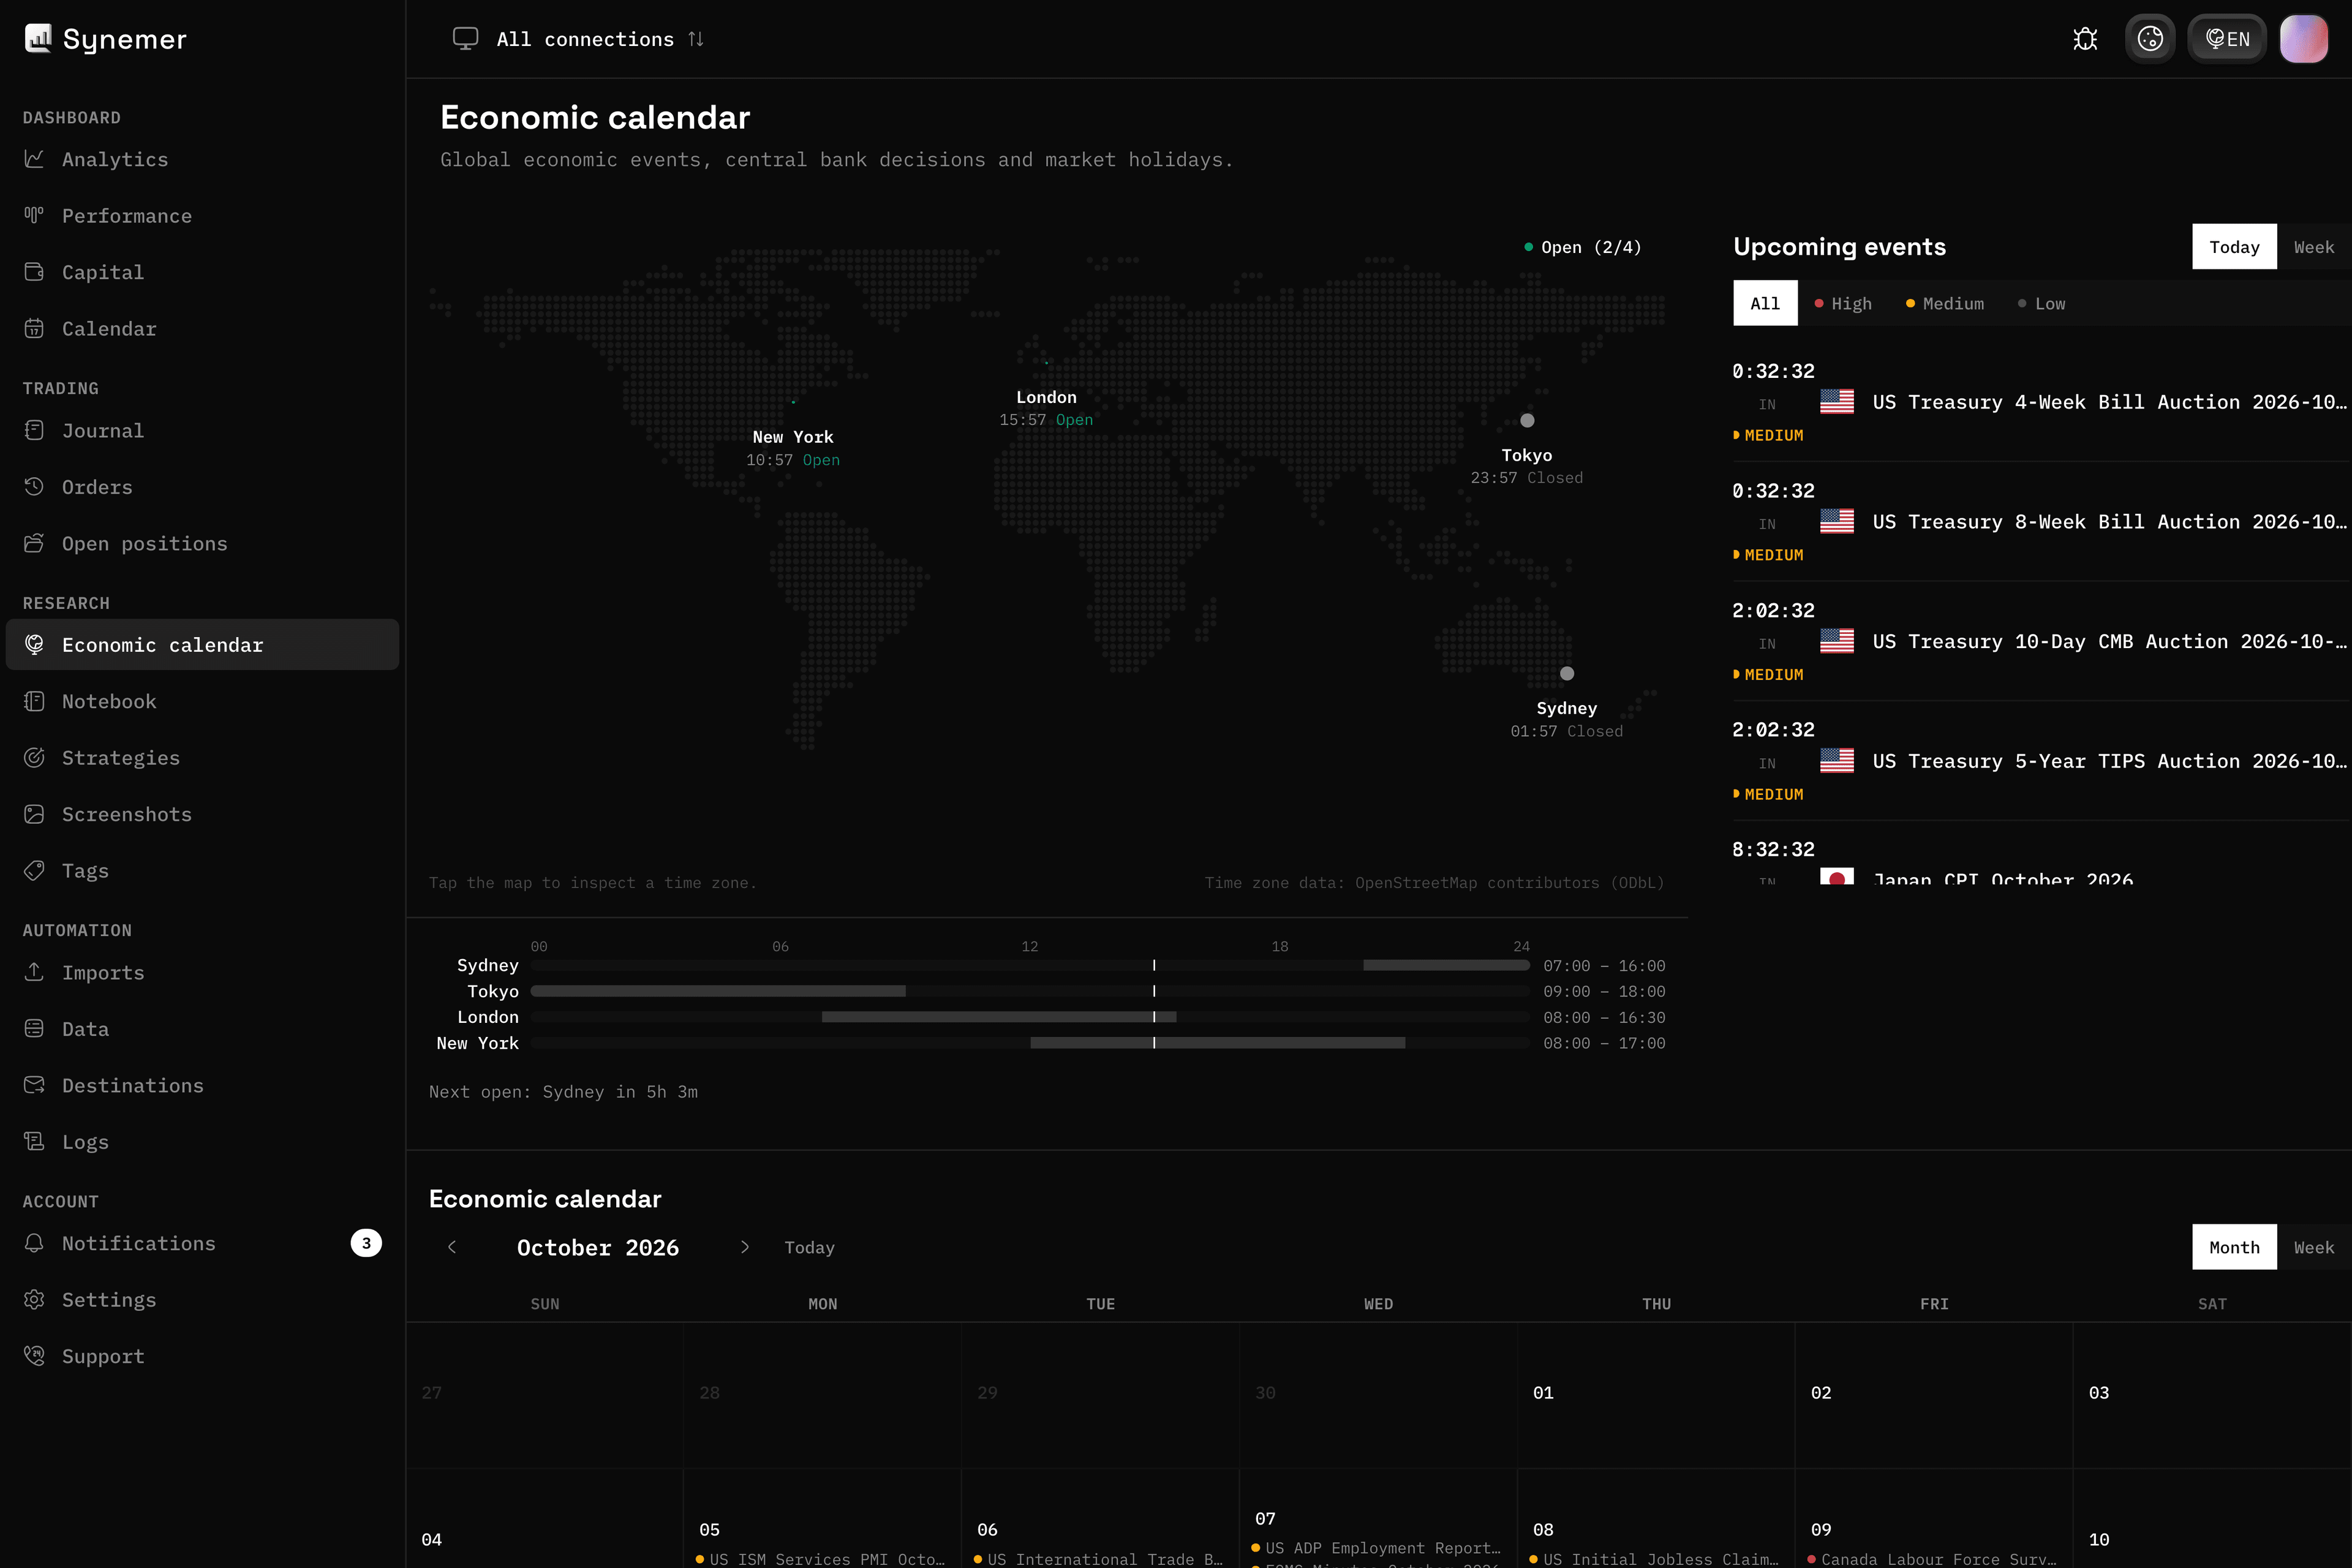Image resolution: width=2352 pixels, height=1568 pixels.
Task: Click the bug report icon
Action: (x=2085, y=39)
